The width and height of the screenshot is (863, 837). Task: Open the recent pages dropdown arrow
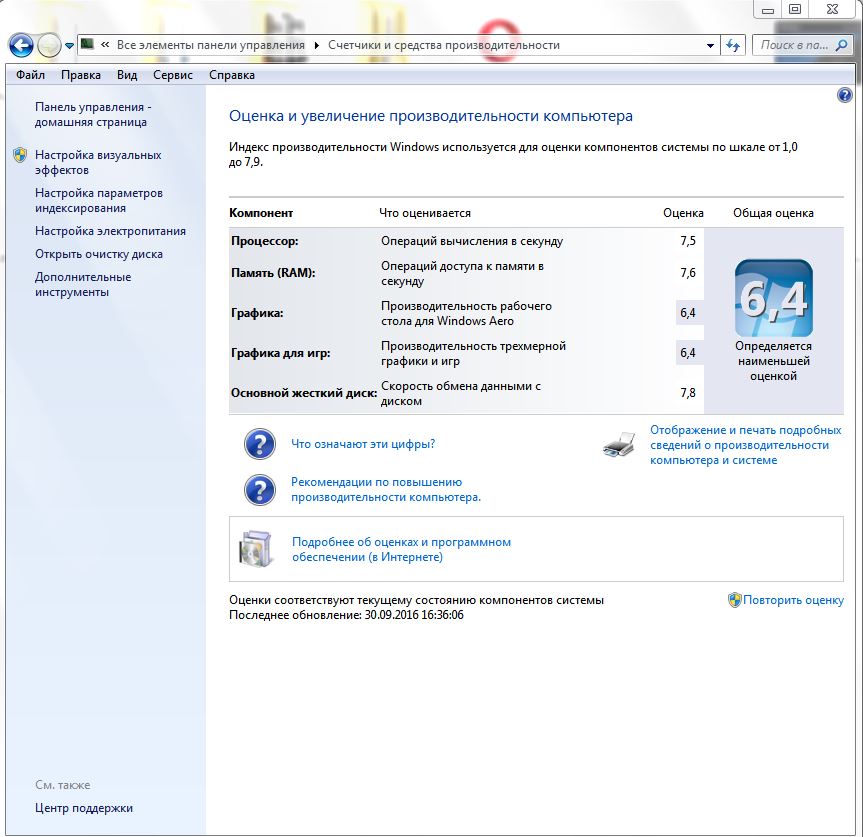click(69, 46)
